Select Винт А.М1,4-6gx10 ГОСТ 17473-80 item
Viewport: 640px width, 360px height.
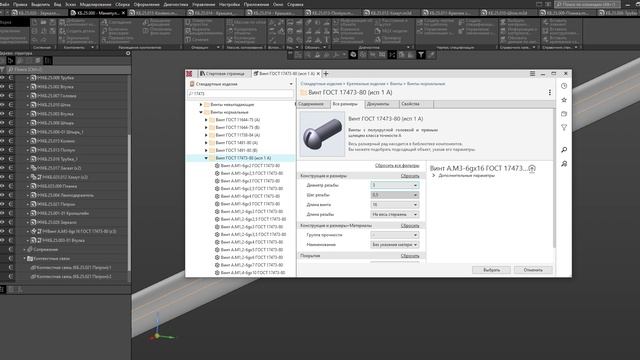[x=250, y=272]
